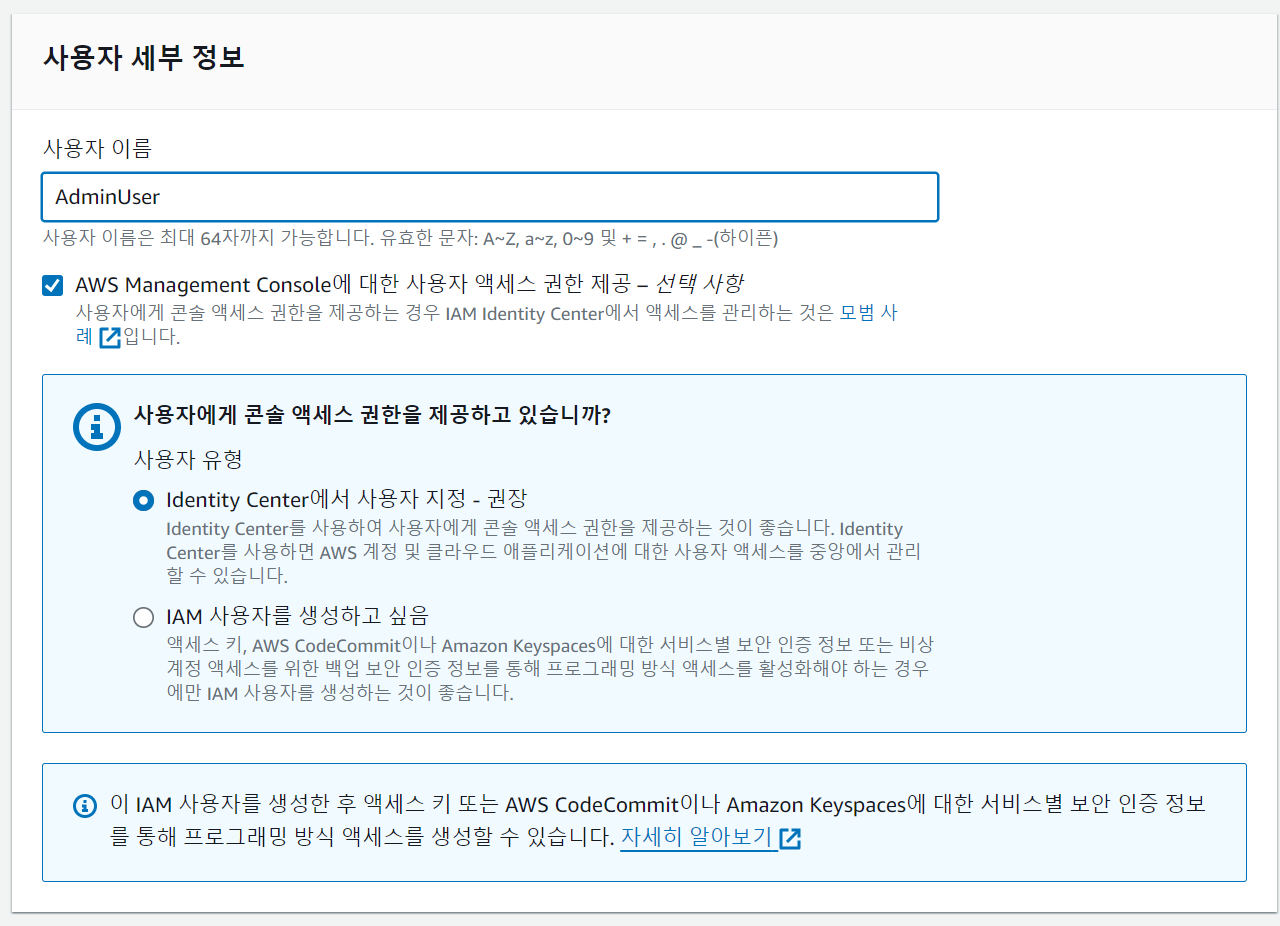Image resolution: width=1280 pixels, height=926 pixels.
Task: Click the 사용자 유형 label
Action: coord(188,460)
